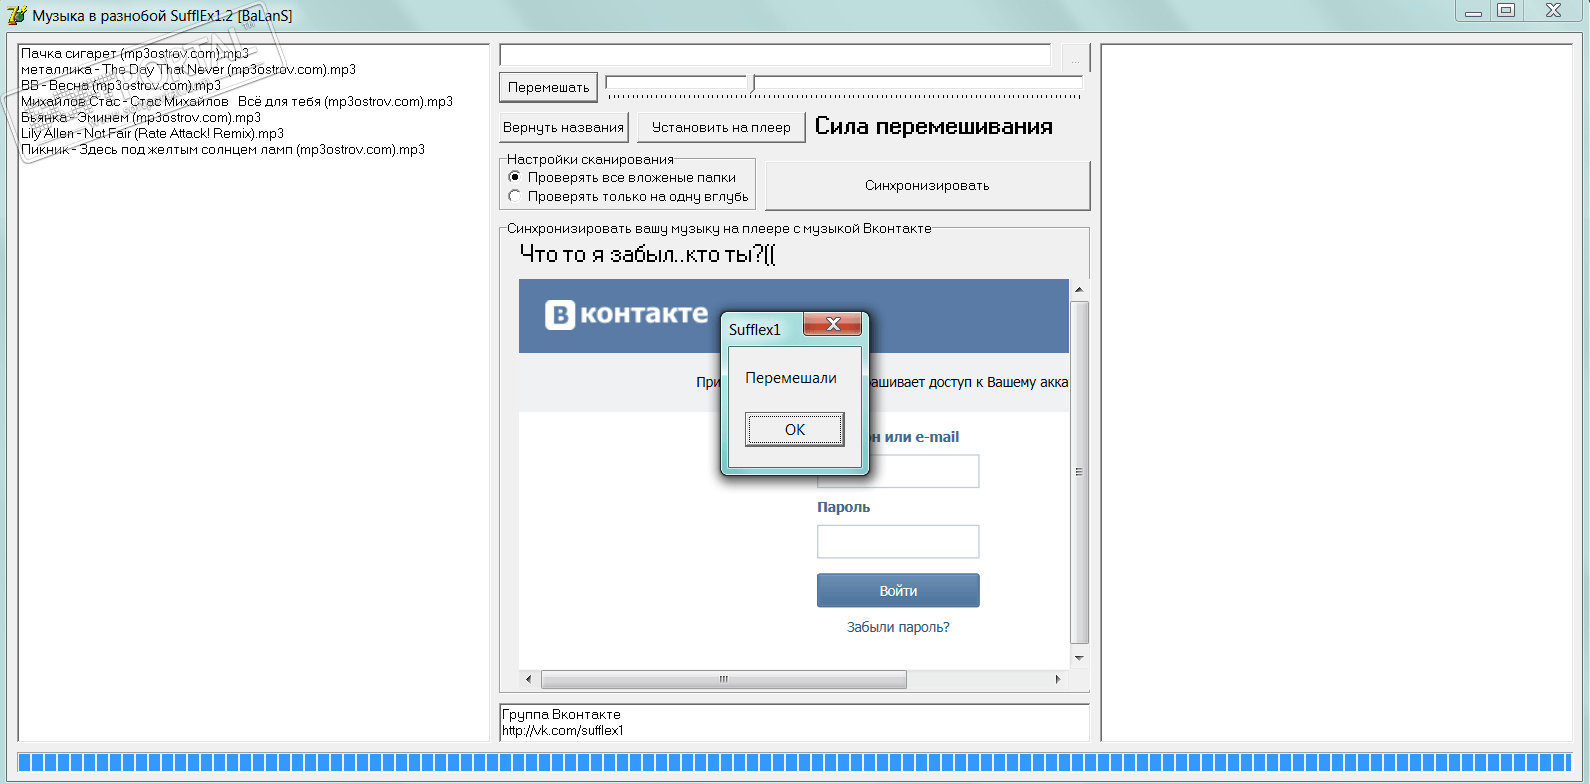Click the VK panel scroll-down arrow
This screenshot has height=784, width=1590.
tap(1079, 658)
